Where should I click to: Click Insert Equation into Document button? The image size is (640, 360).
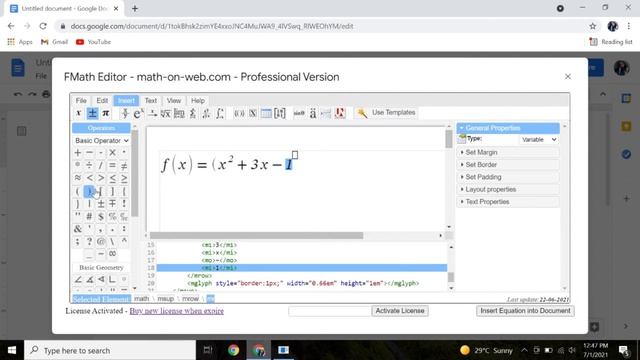tap(525, 311)
